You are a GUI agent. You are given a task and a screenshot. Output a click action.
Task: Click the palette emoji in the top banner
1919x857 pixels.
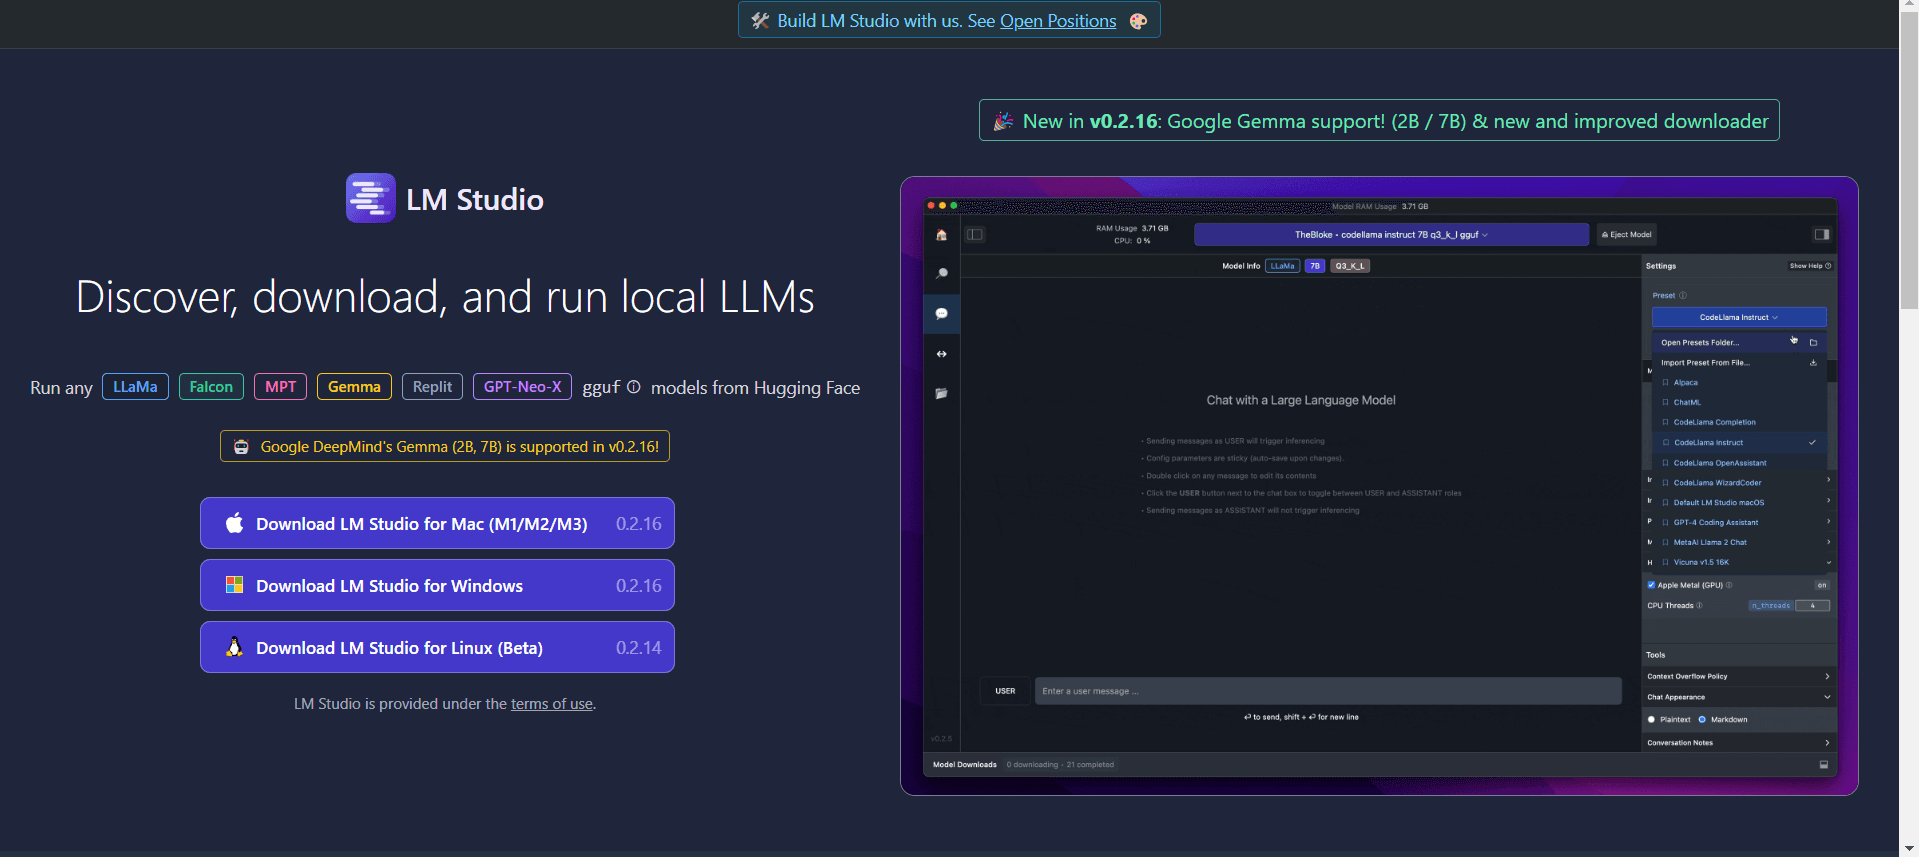click(x=1138, y=21)
